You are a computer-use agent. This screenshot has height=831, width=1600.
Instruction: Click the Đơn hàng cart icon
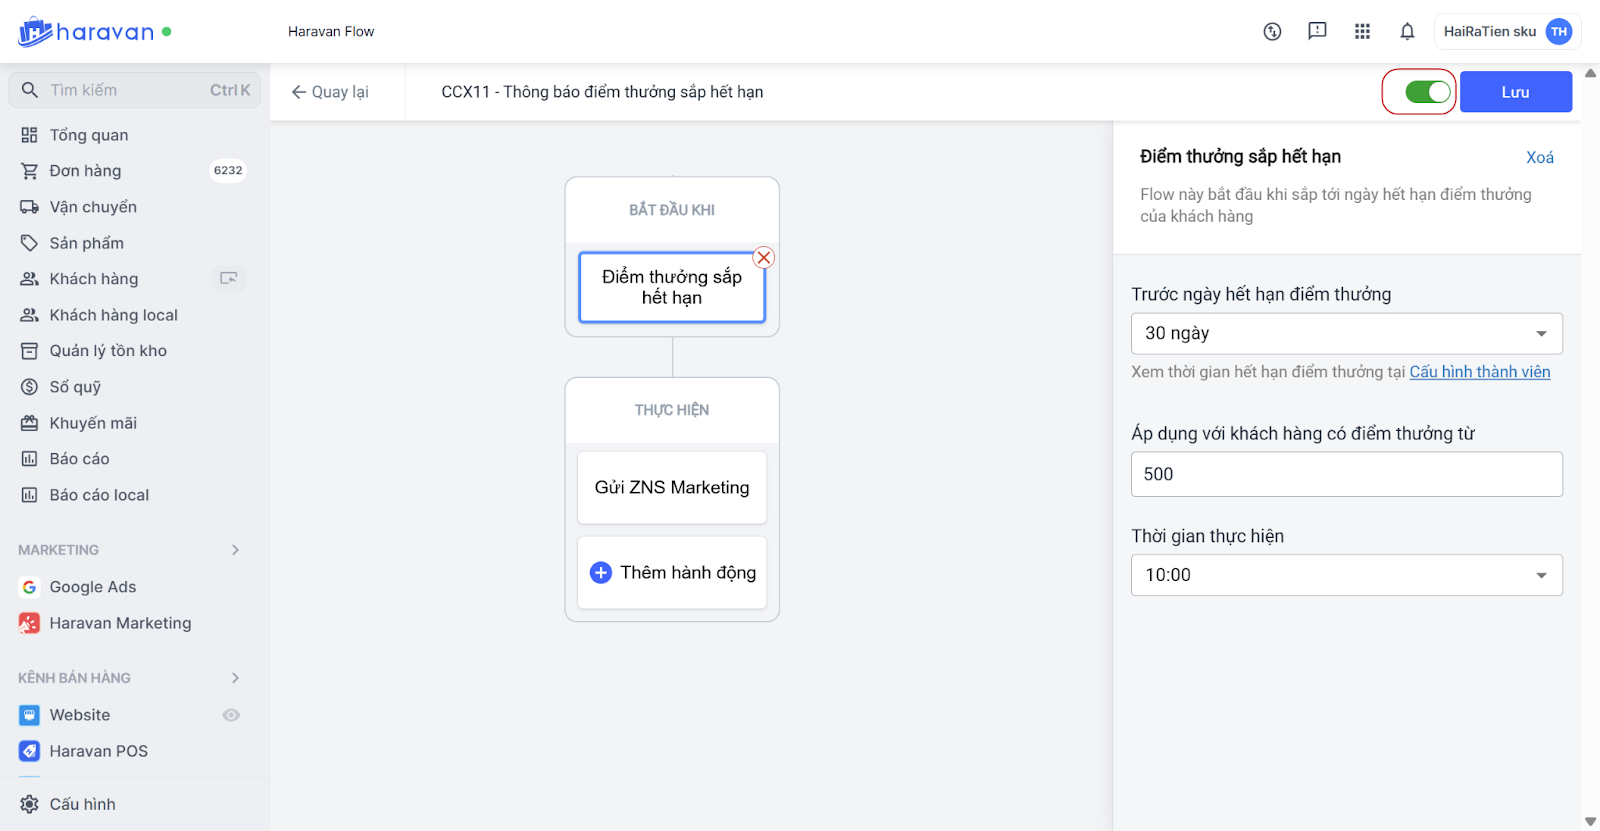(x=29, y=171)
